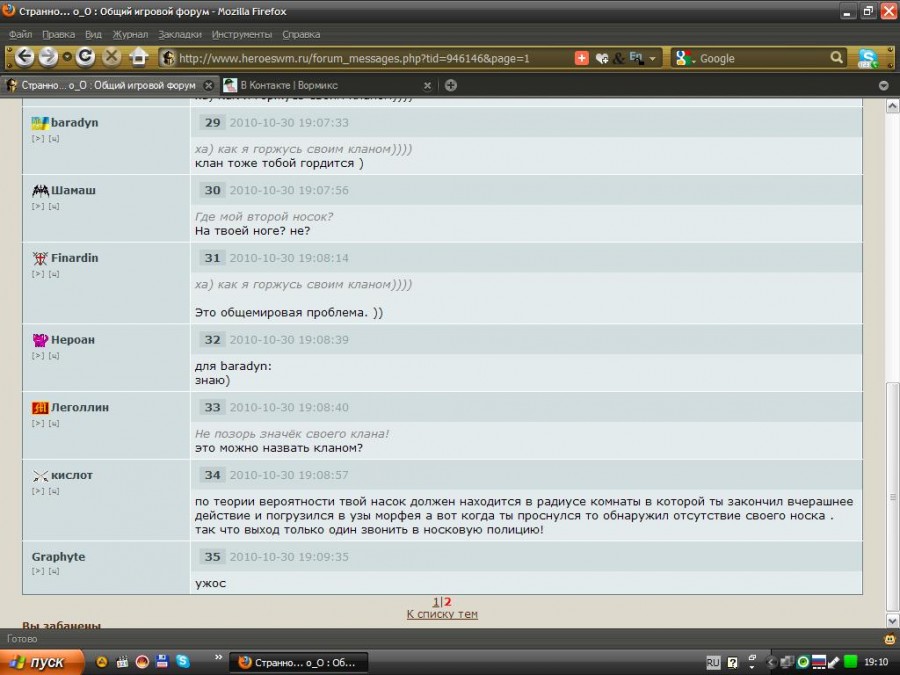This screenshot has height=675, width=900.
Task: Open baradyn's user profile link
Action: (x=75, y=122)
